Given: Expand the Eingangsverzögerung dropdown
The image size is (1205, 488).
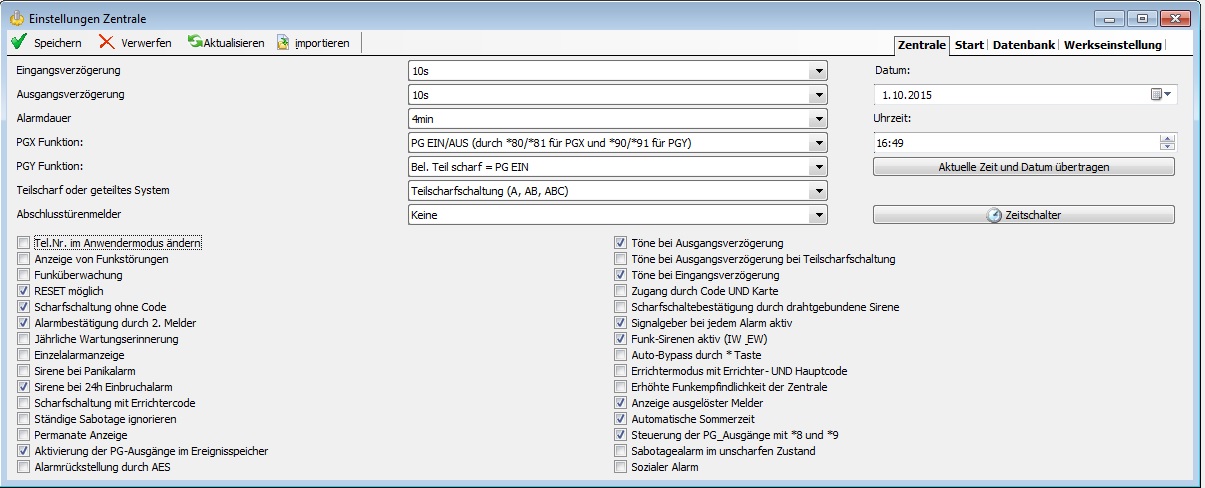Looking at the screenshot, I should (819, 71).
